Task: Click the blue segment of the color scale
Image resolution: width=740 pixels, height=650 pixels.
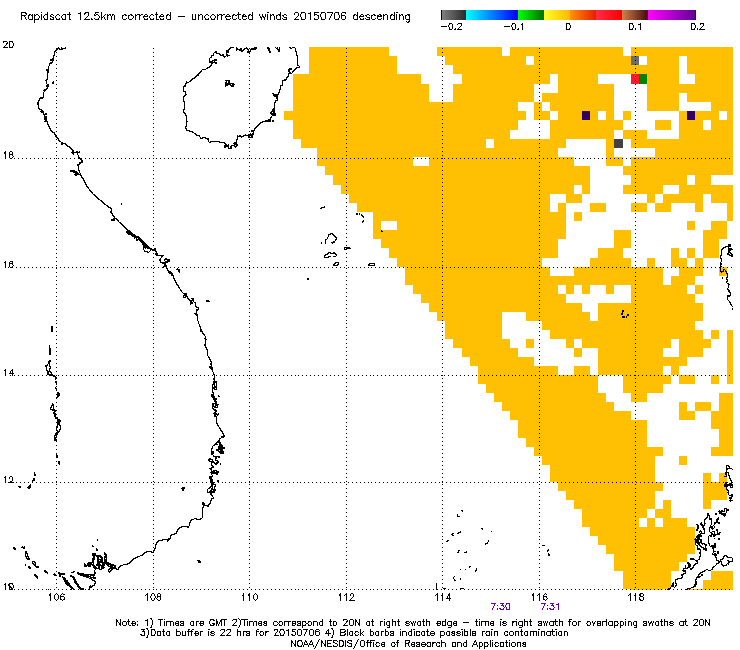Action: (x=505, y=15)
